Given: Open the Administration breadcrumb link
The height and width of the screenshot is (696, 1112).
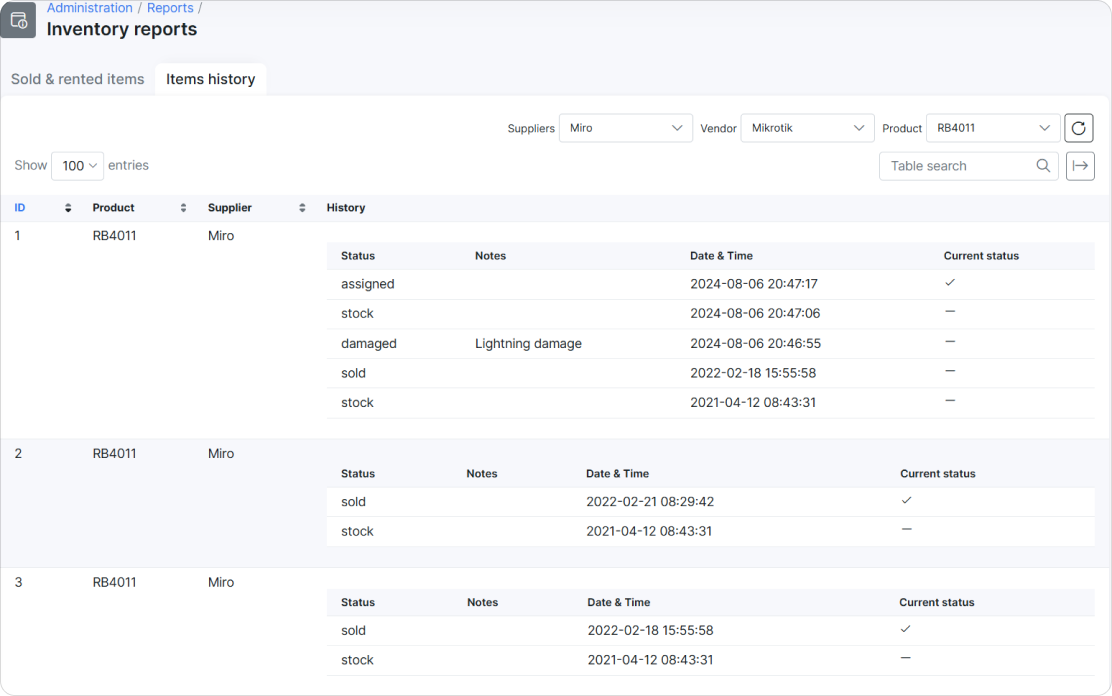Looking at the screenshot, I should (90, 8).
